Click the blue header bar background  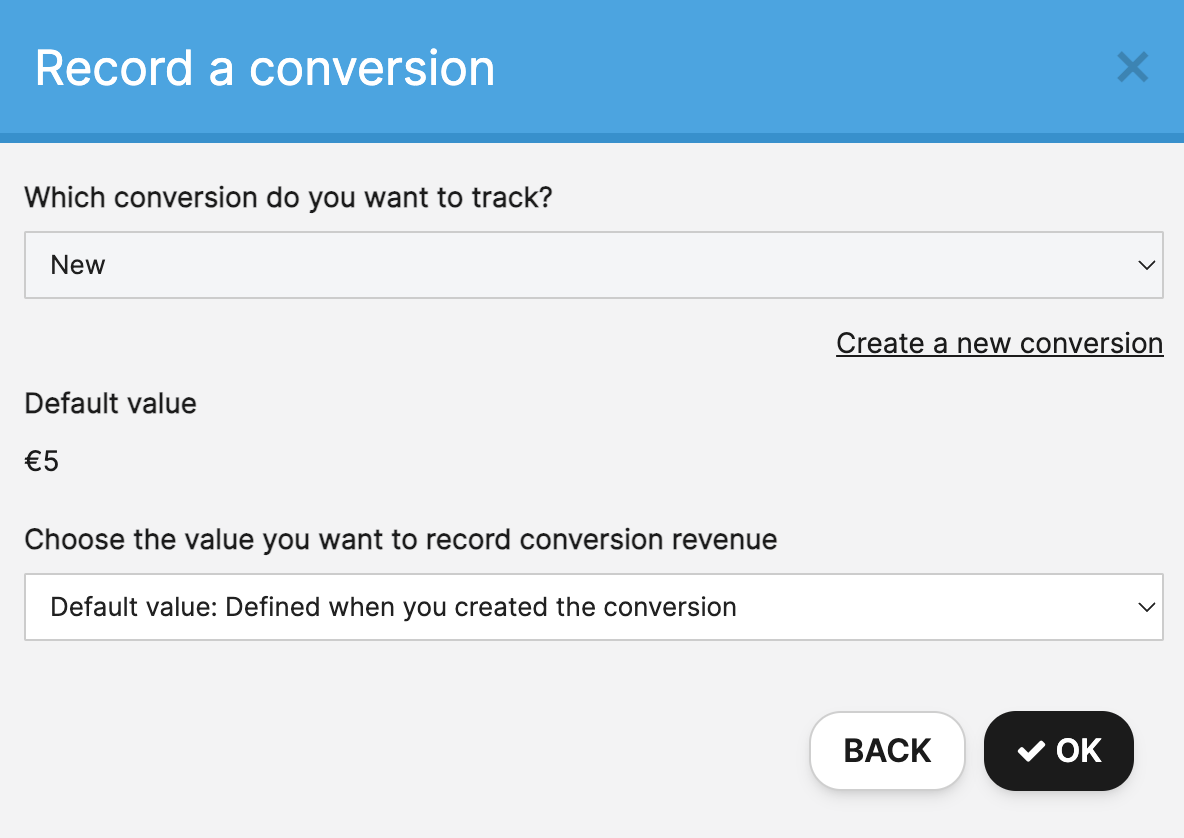tap(800, 68)
